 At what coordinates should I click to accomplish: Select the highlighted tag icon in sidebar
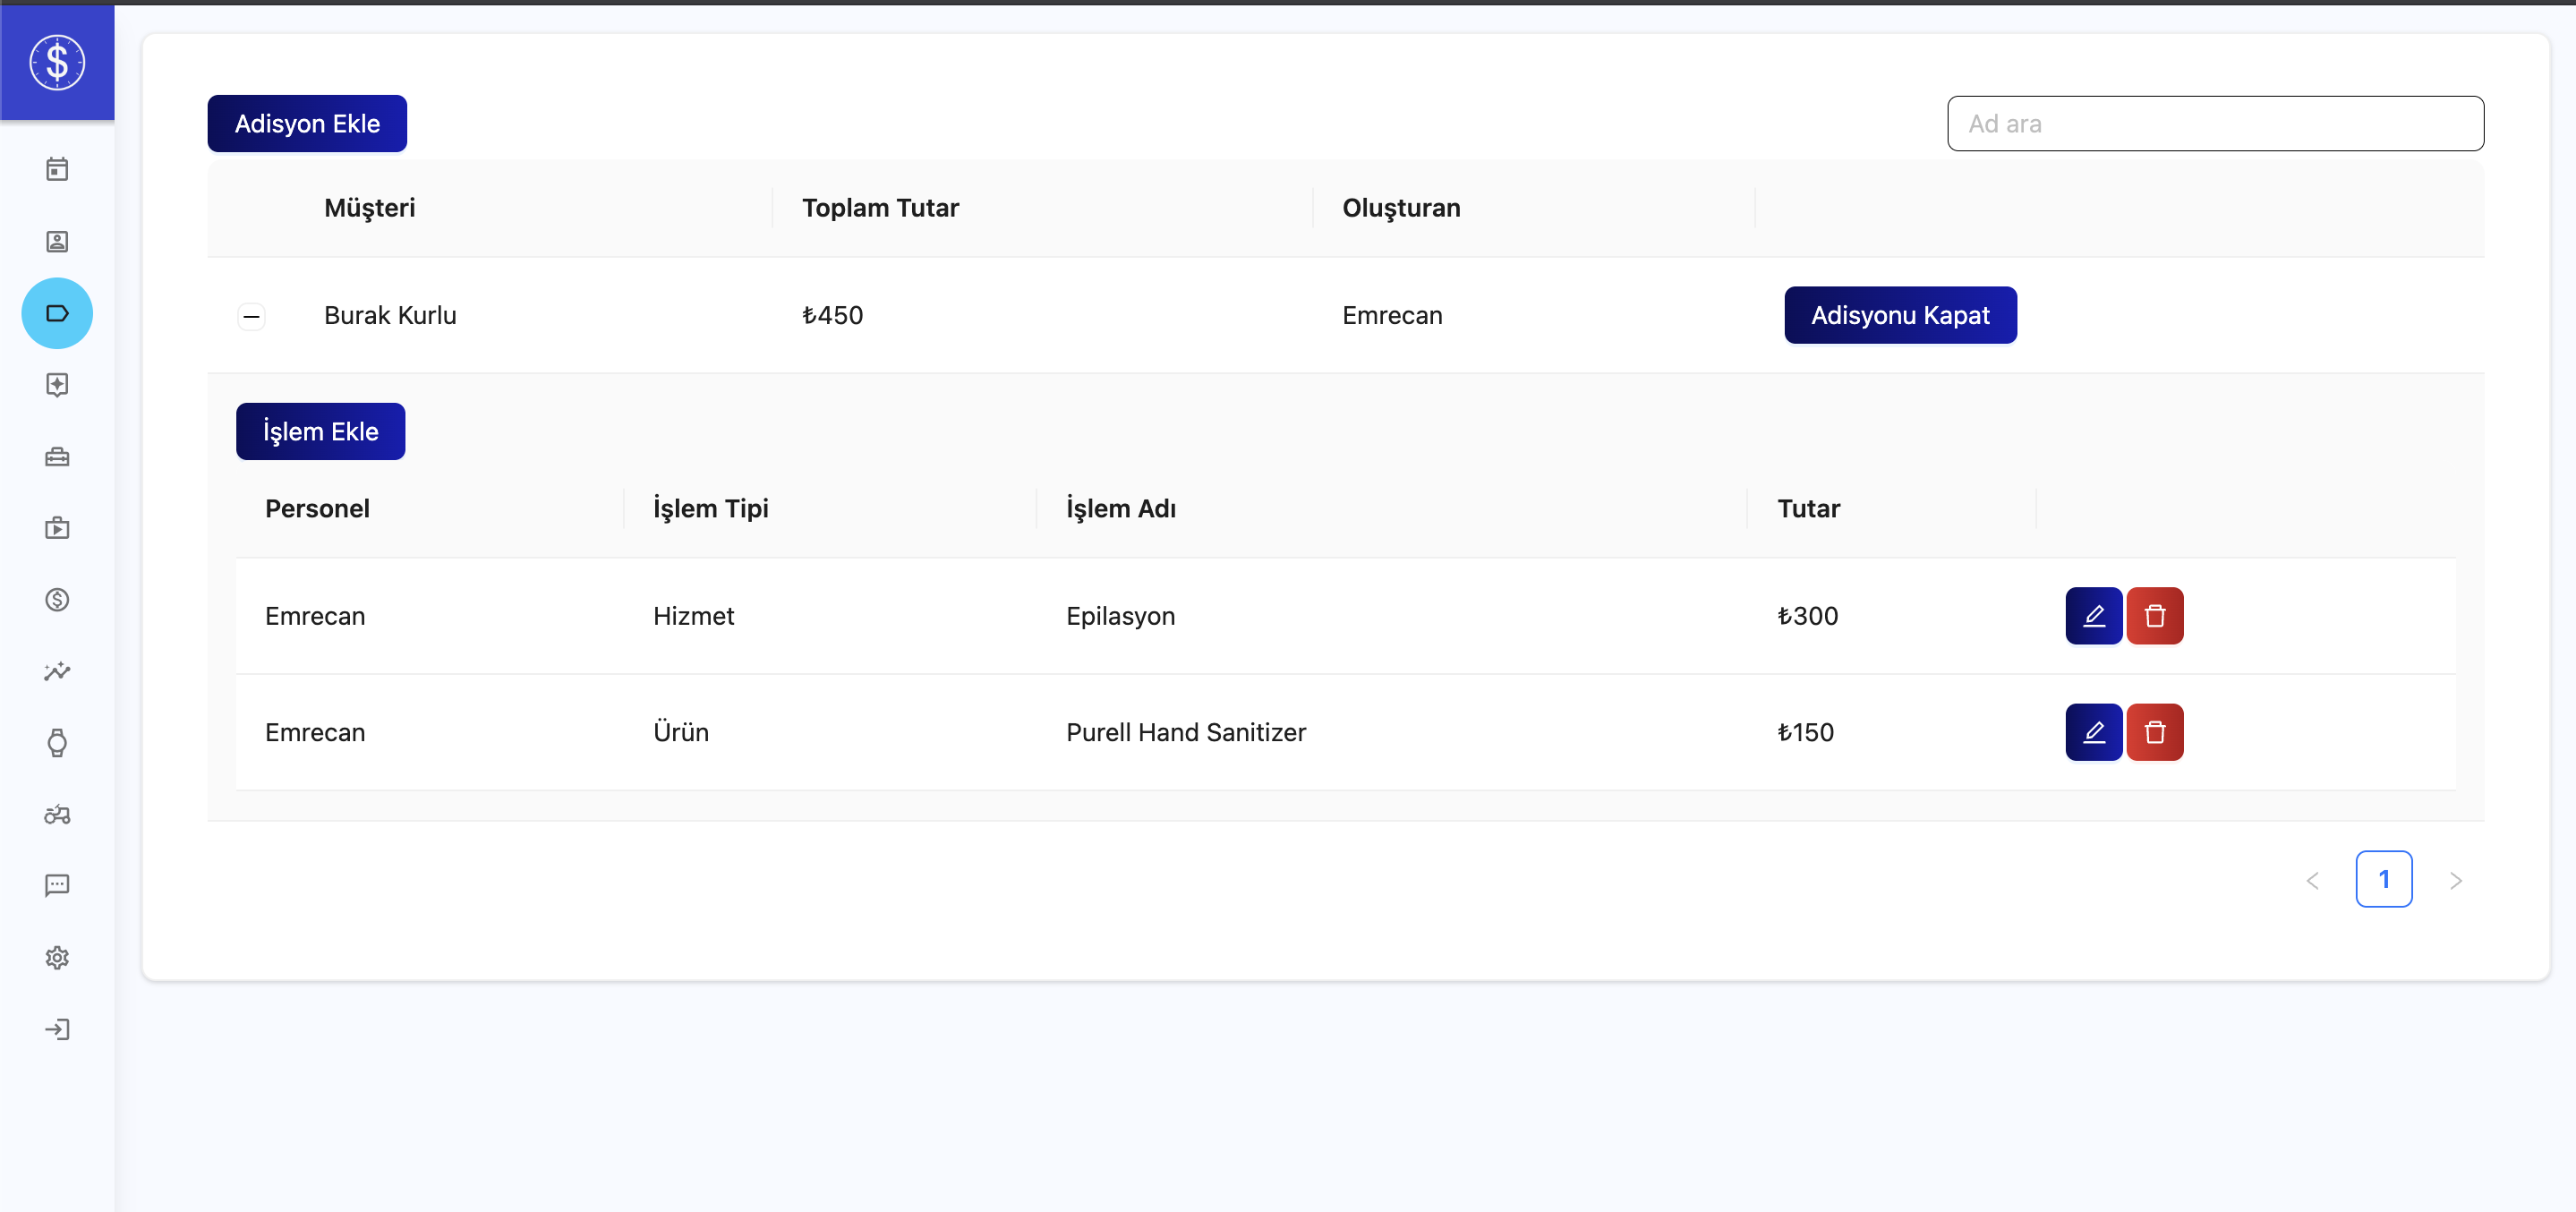[57, 313]
